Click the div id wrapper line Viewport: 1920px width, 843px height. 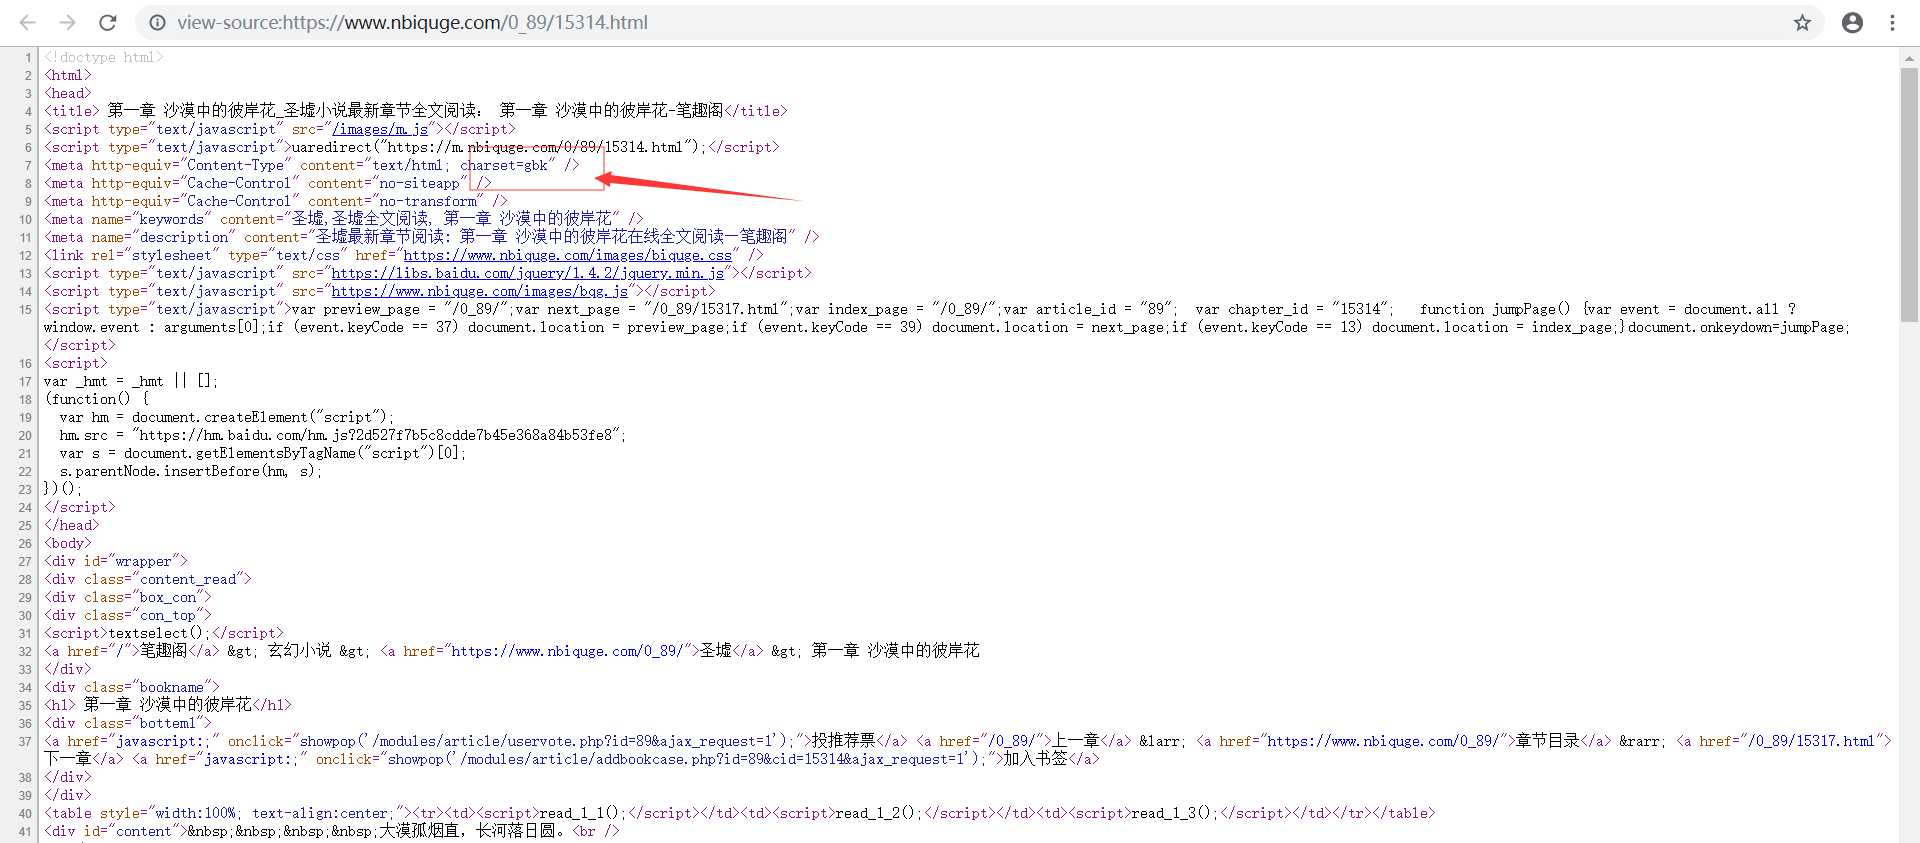115,561
